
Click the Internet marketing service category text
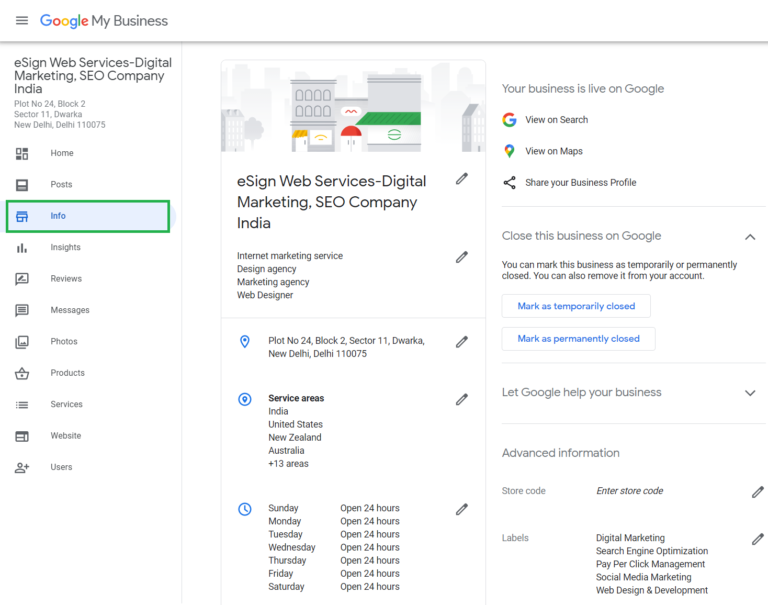tap(289, 256)
